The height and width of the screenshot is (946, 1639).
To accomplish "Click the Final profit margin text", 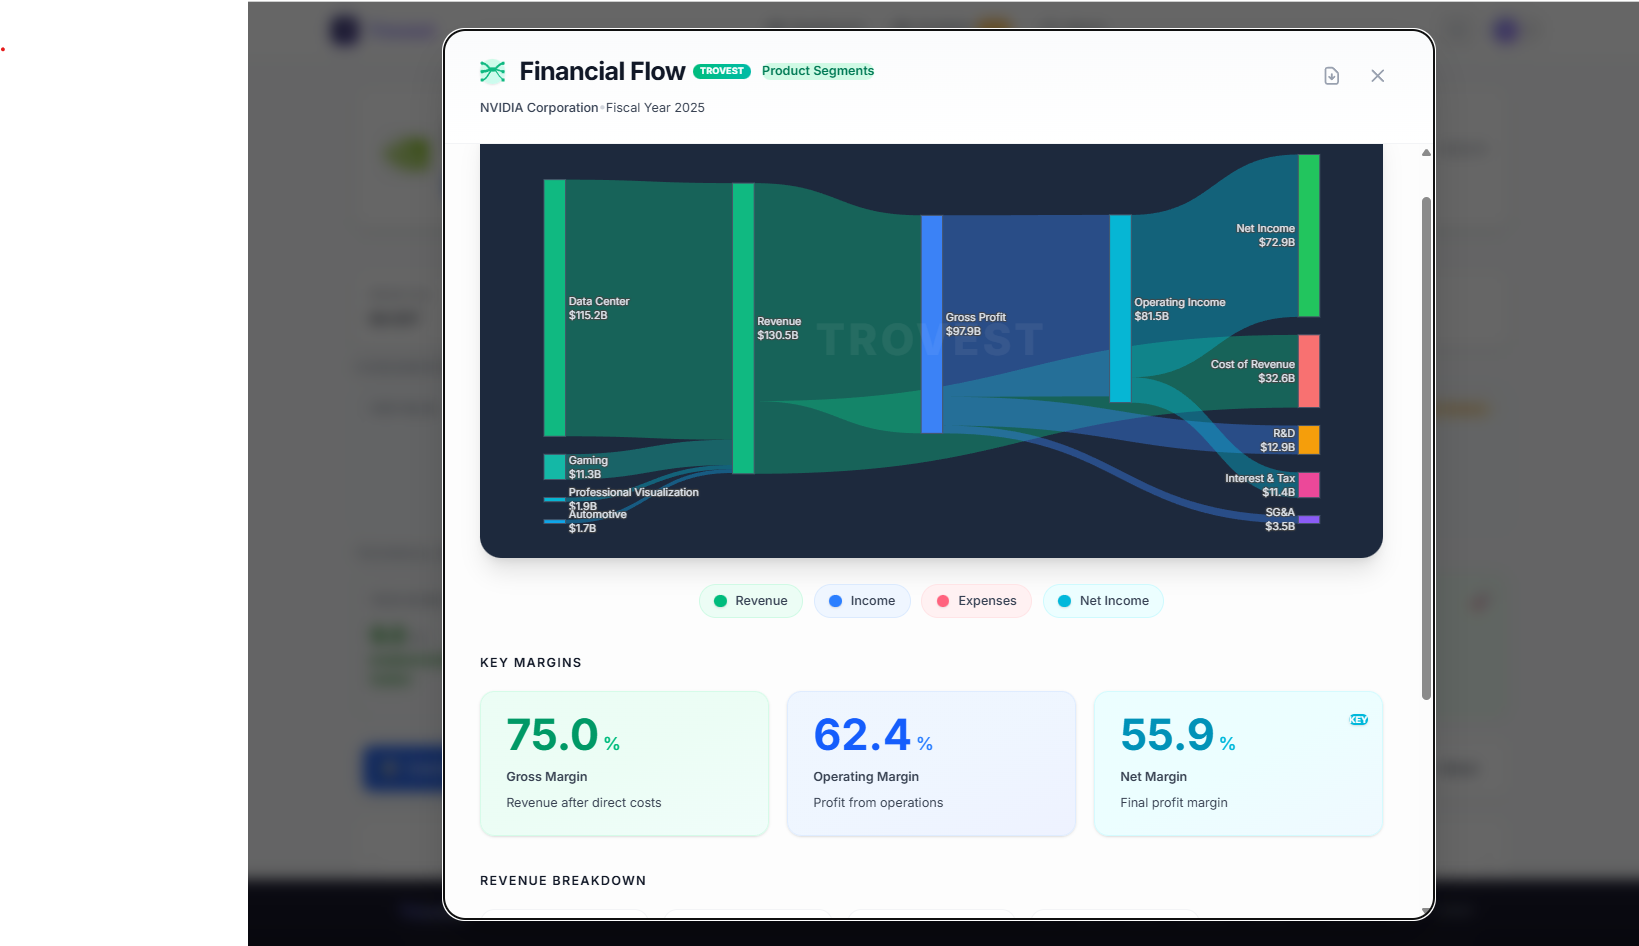I will pyautogui.click(x=1174, y=803).
